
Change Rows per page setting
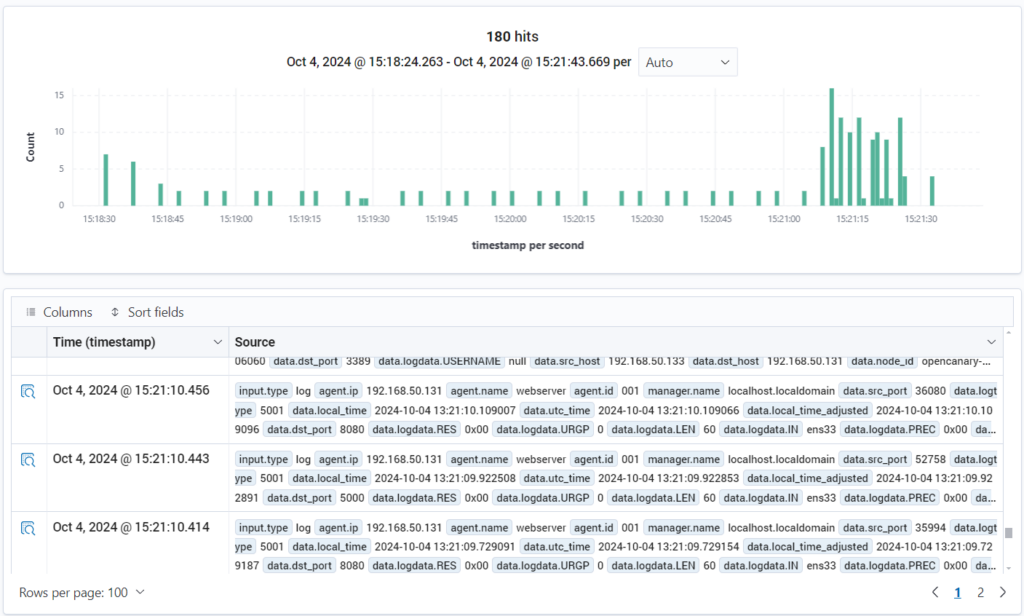(82, 592)
